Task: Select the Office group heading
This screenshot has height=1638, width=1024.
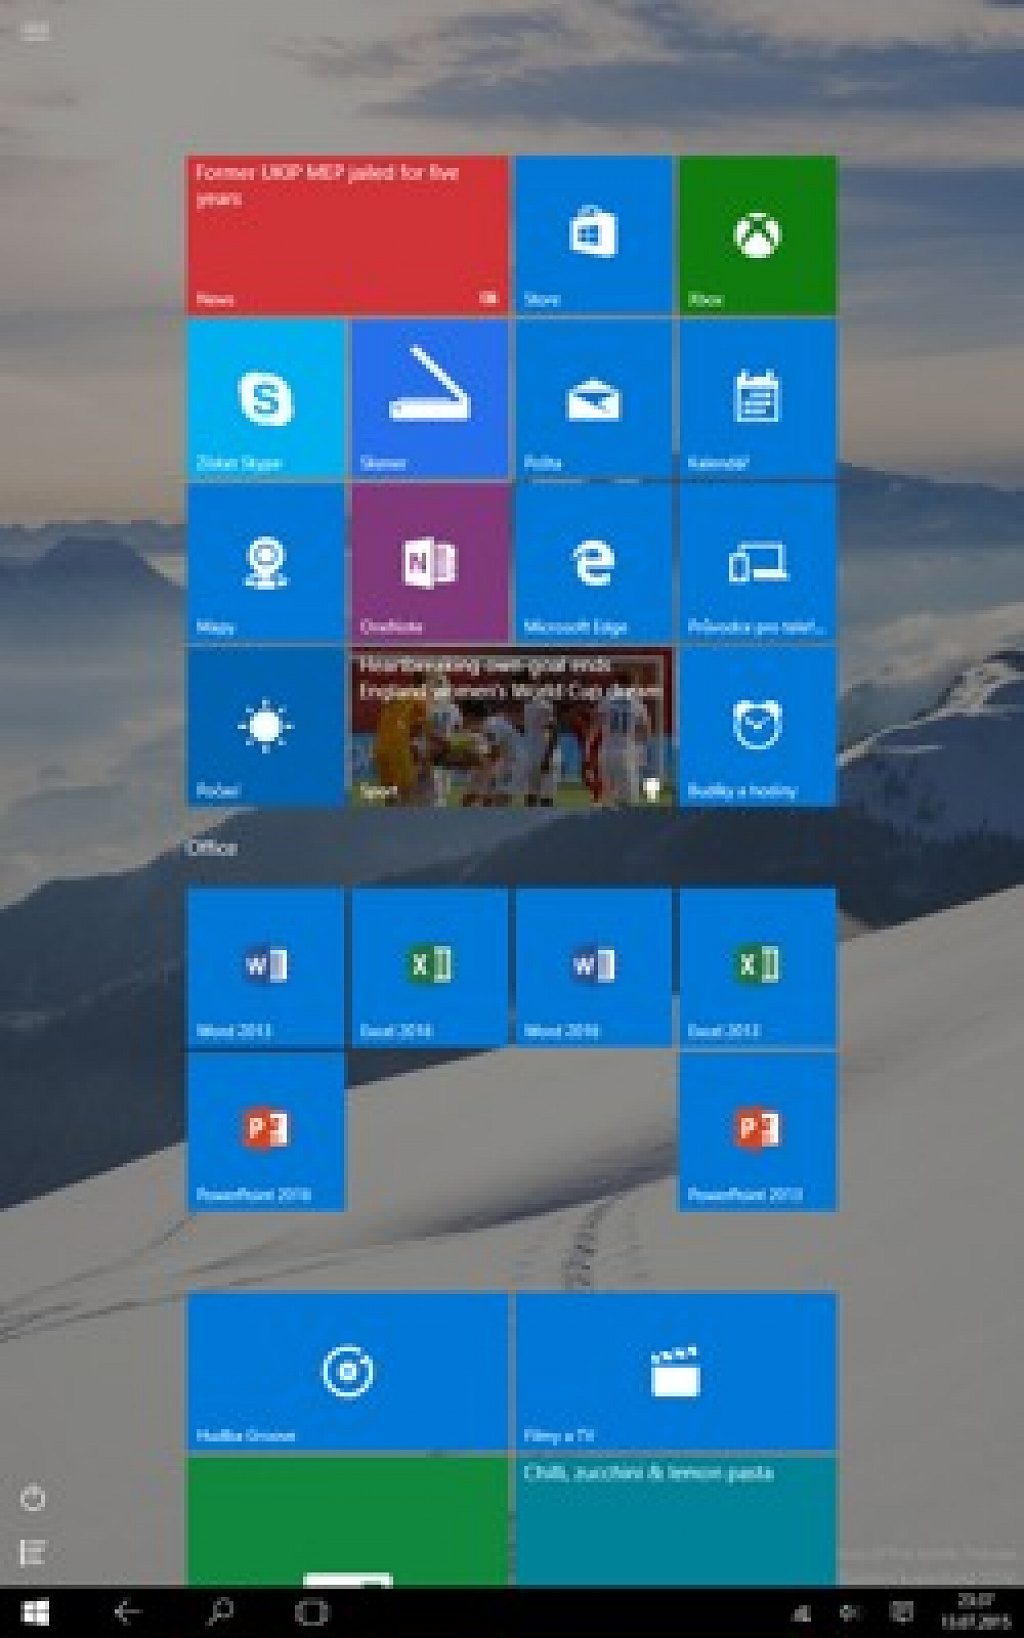Action: pos(213,848)
